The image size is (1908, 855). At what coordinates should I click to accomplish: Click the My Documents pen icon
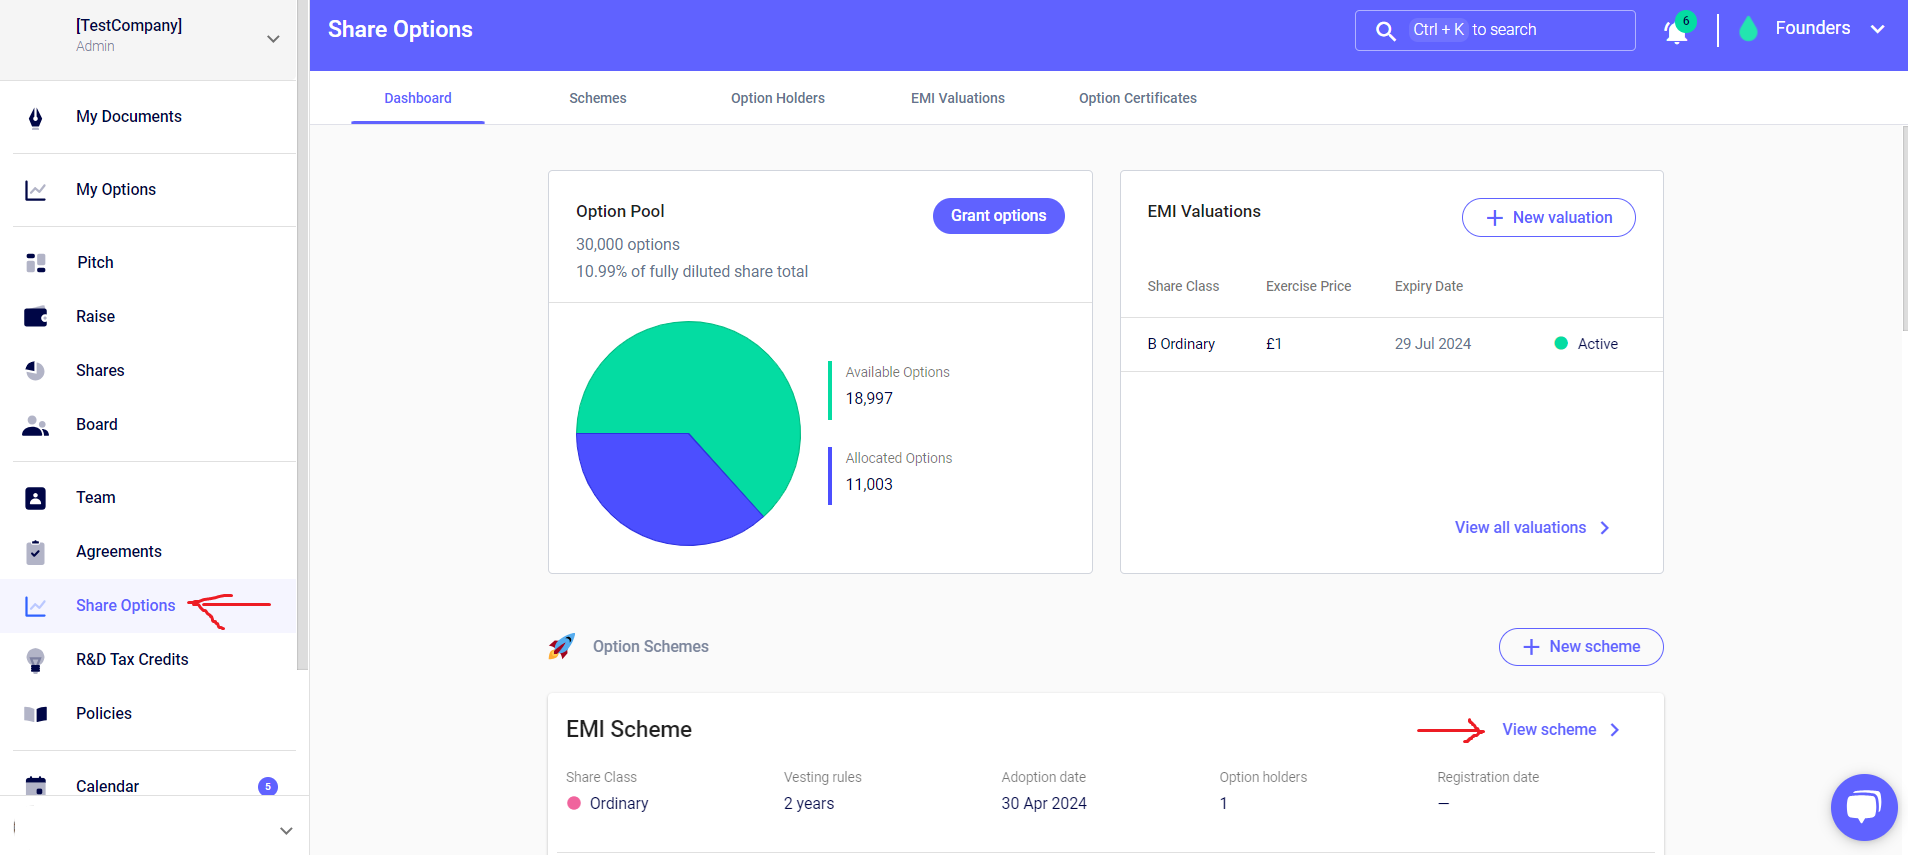point(36,118)
